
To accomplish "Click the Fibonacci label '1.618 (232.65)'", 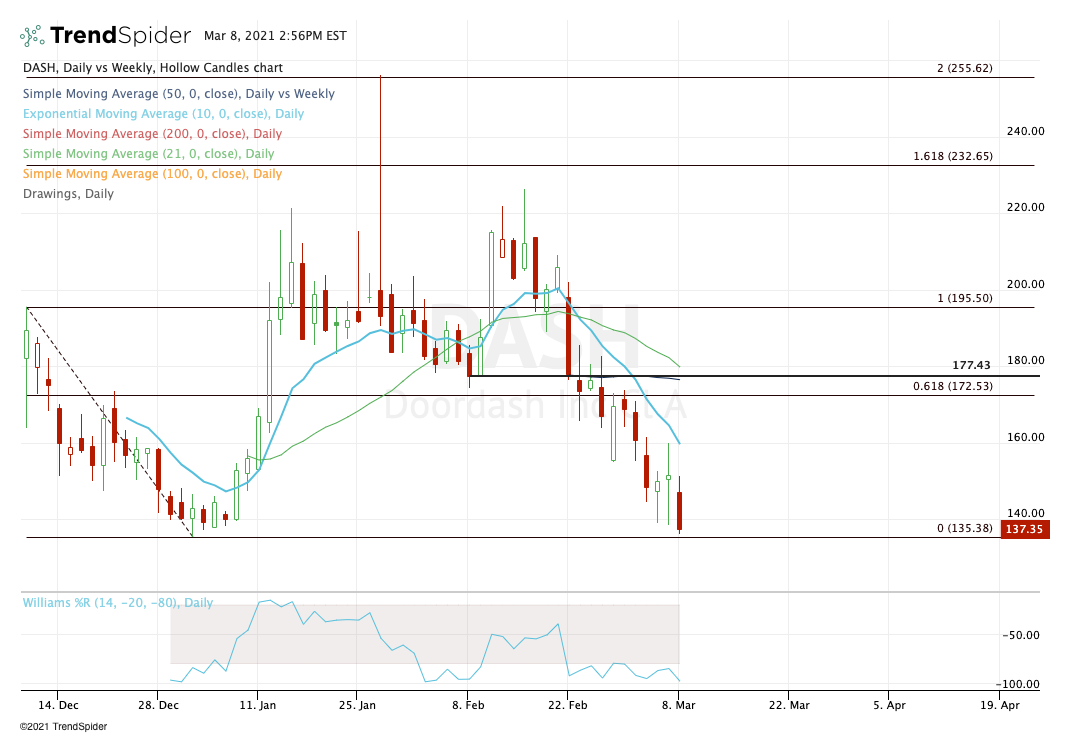I will pos(953,156).
